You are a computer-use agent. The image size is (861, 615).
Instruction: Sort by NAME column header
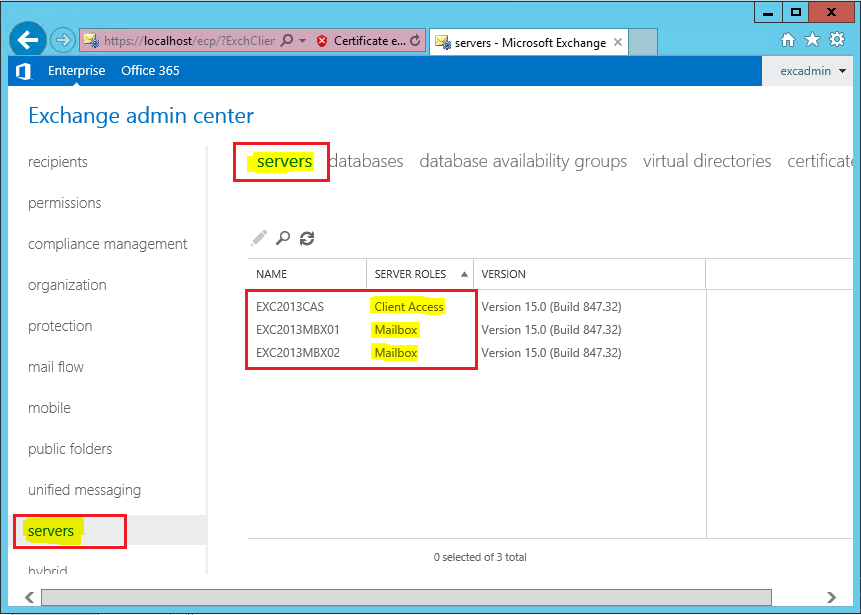click(x=307, y=274)
